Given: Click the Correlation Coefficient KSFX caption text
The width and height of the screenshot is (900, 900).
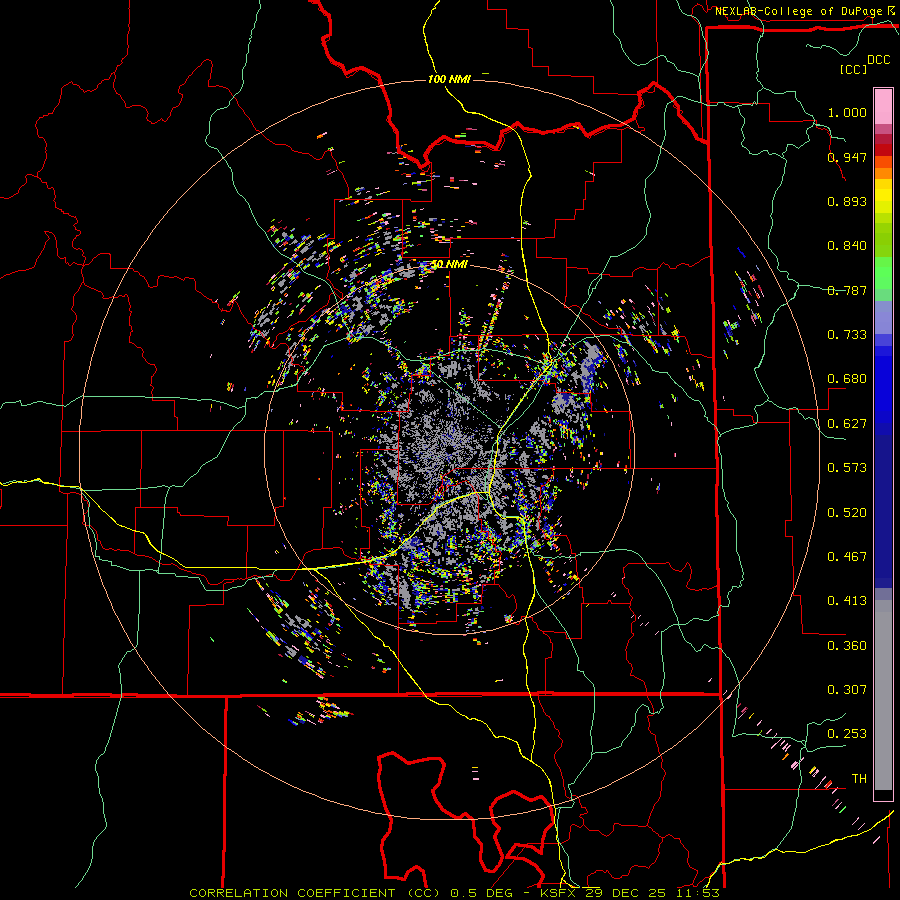Looking at the screenshot, I should pyautogui.click(x=454, y=893).
